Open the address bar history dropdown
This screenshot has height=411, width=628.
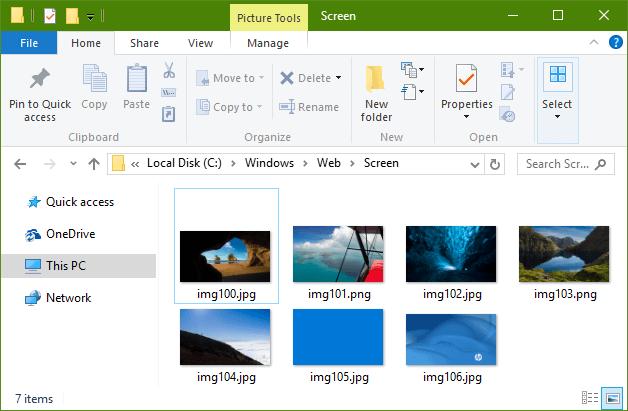pos(475,165)
